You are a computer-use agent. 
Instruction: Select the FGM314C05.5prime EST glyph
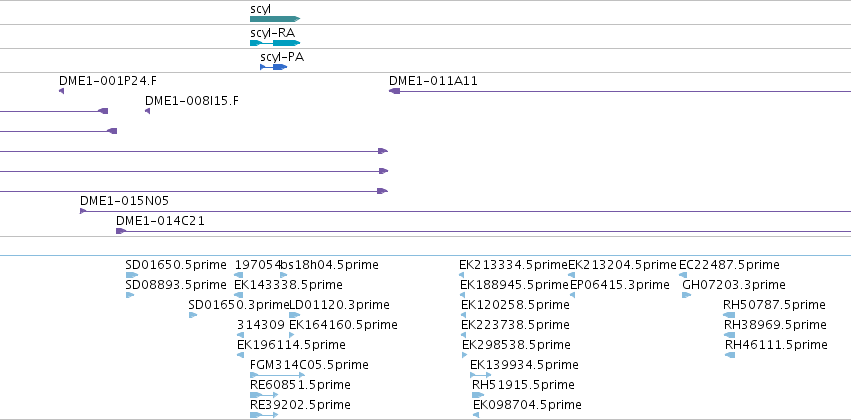(277, 375)
